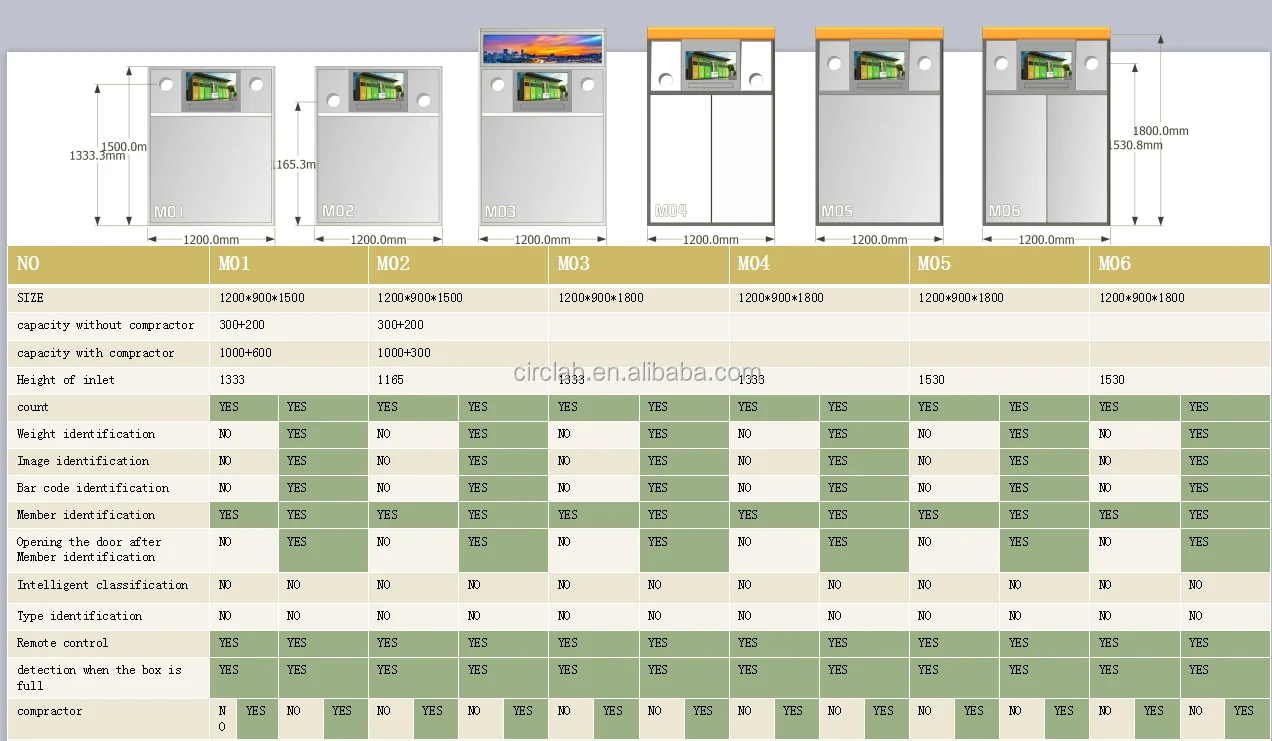Click Remote control first 'YES' cell under M01
This screenshot has height=741, width=1272.
point(244,644)
